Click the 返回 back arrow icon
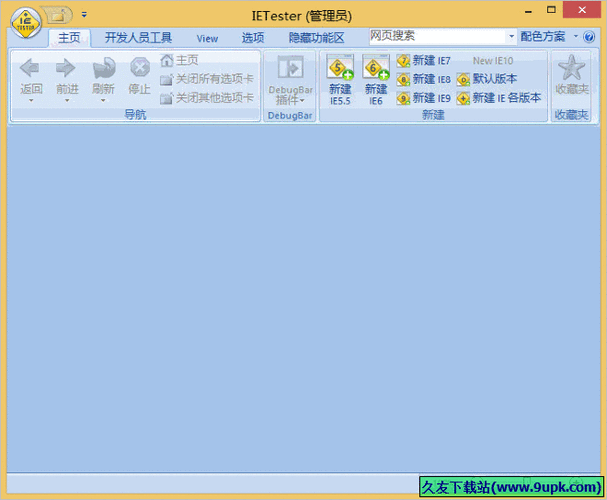Image resolution: width=607 pixels, height=500 pixels. click(x=30, y=68)
